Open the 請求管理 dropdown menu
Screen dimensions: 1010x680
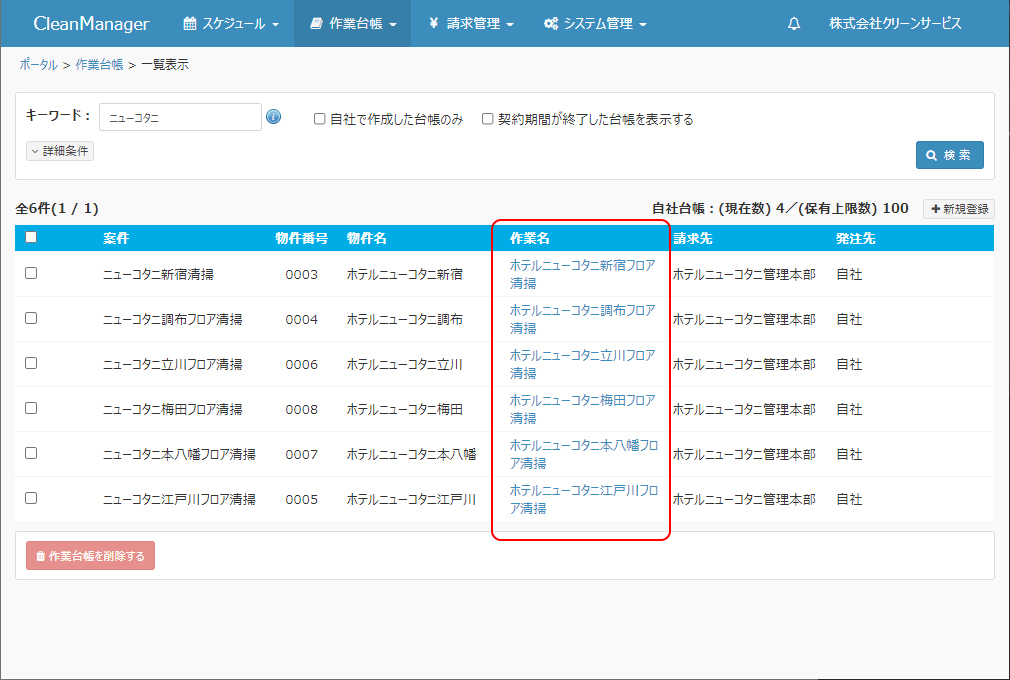click(x=470, y=24)
